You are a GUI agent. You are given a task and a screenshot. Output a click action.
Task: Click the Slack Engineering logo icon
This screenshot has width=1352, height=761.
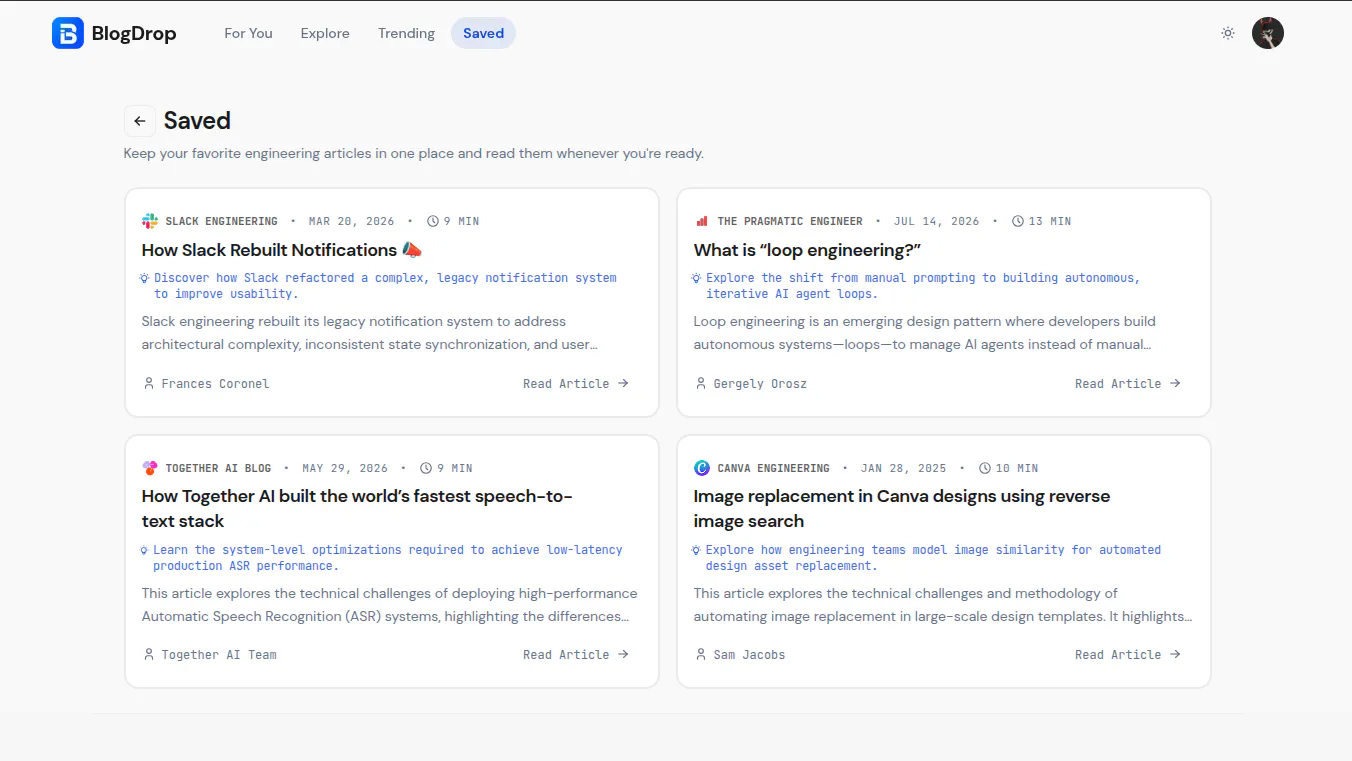pyautogui.click(x=150, y=221)
